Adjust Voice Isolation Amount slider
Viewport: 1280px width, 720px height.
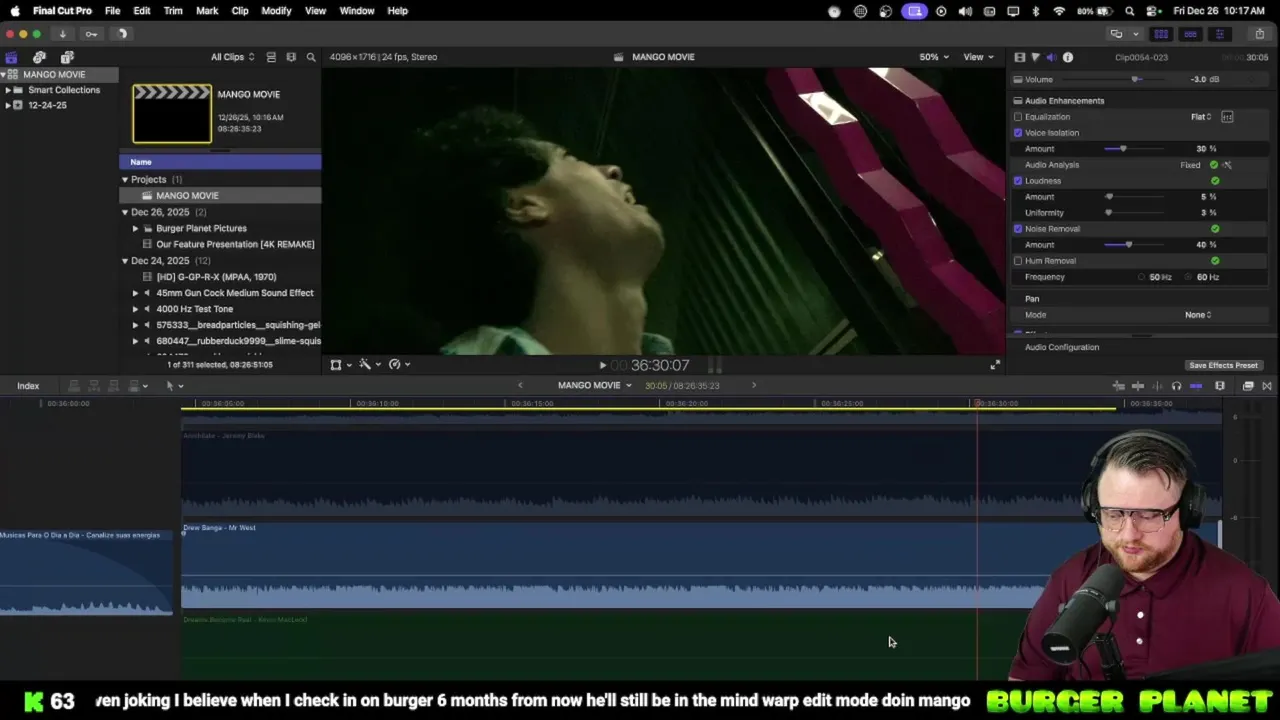[x=1123, y=149]
